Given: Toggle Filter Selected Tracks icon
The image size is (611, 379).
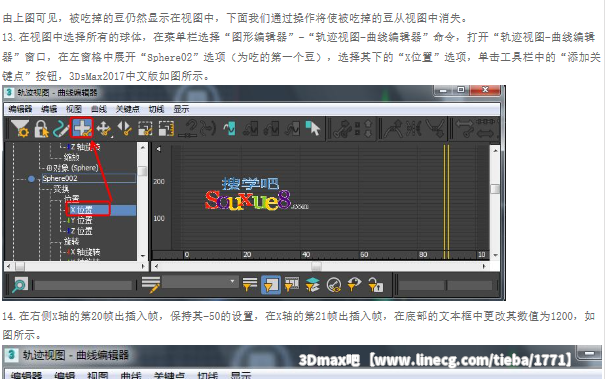Looking at the screenshot, I should [x=249, y=285].
